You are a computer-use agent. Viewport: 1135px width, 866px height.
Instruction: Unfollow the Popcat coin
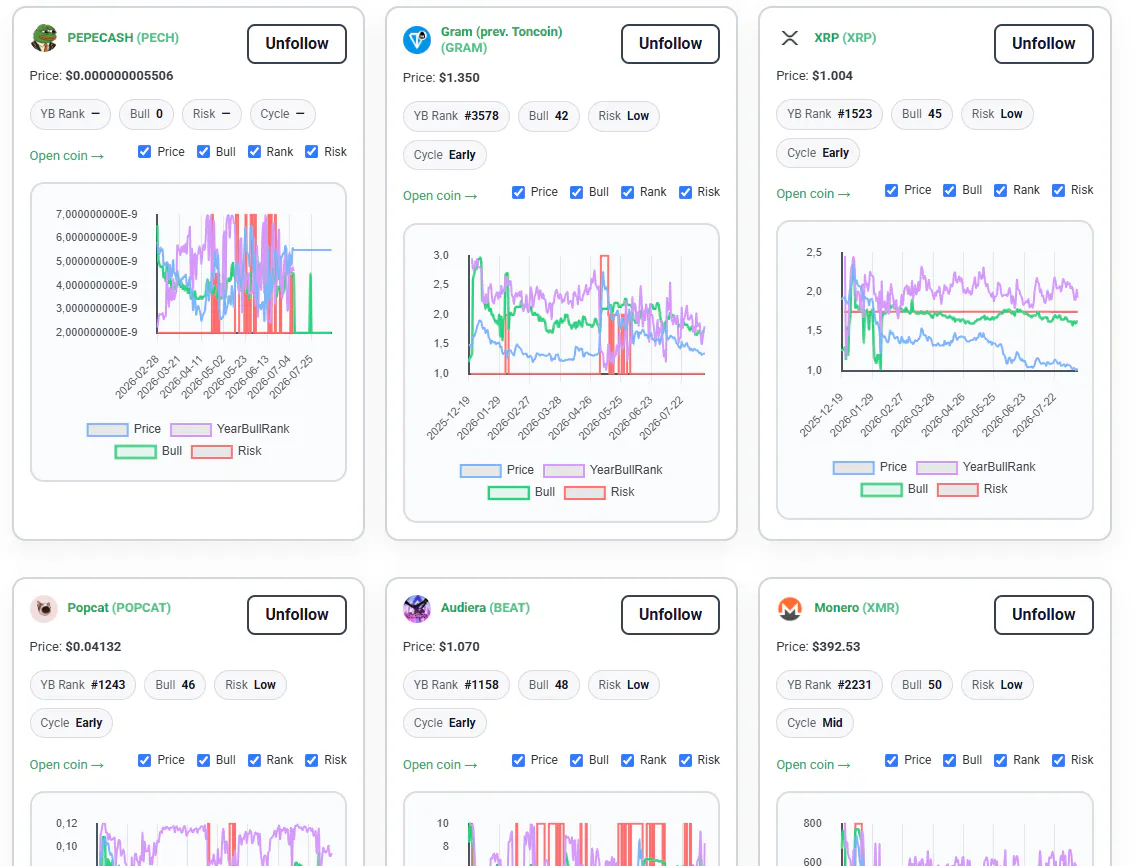pyautogui.click(x=297, y=615)
